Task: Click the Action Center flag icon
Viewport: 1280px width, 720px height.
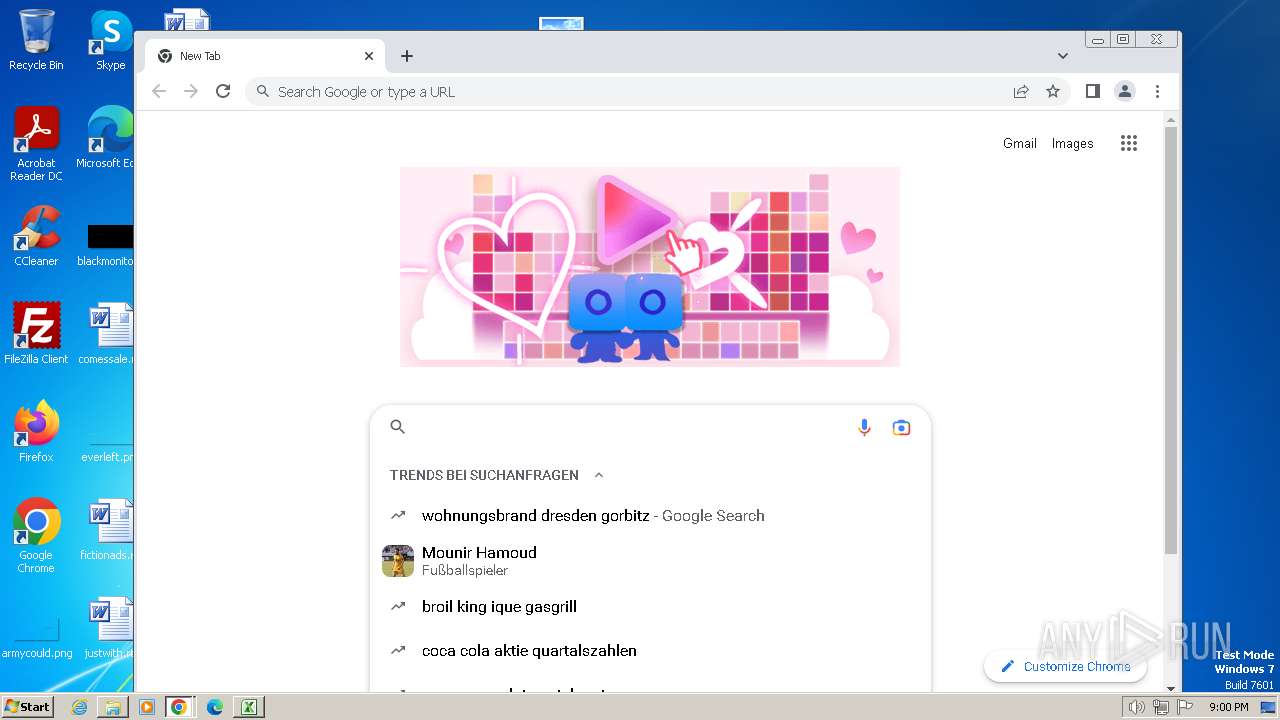Action: [1185, 707]
